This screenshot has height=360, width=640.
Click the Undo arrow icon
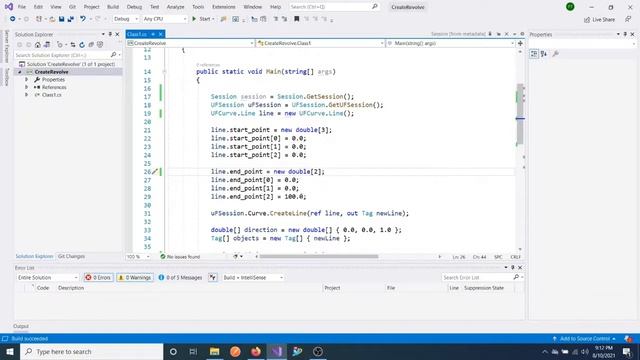pos(83,19)
